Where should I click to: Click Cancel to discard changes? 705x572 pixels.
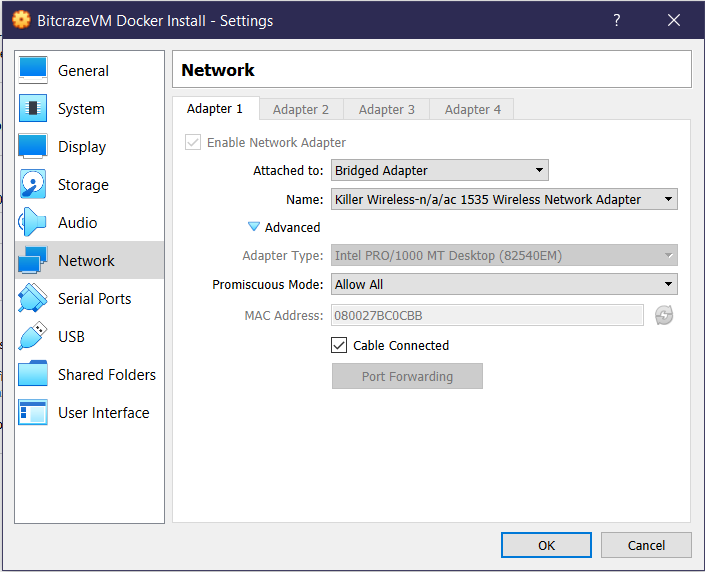pyautogui.click(x=646, y=546)
